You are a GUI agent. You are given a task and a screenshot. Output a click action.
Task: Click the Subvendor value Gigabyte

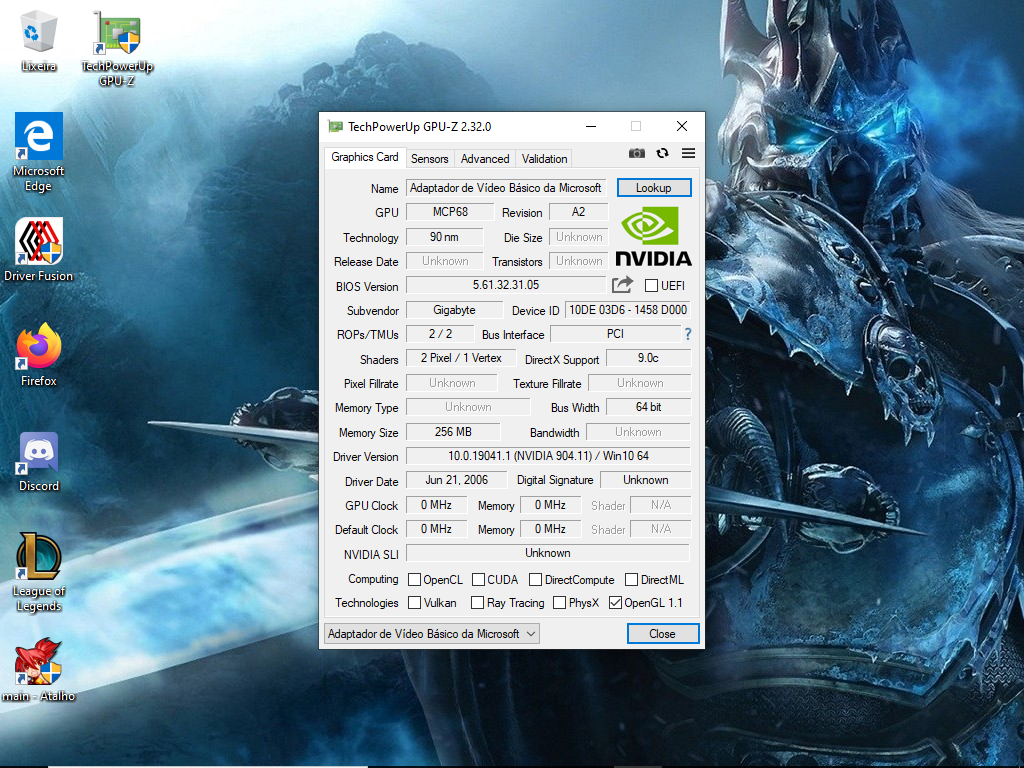(455, 310)
